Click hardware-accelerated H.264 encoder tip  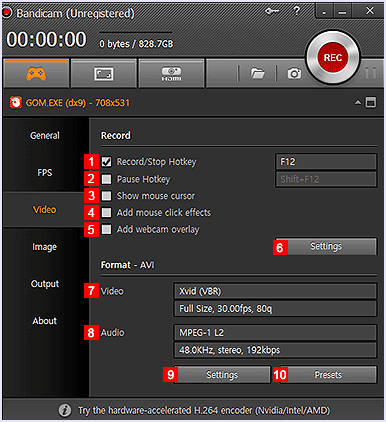[204, 410]
